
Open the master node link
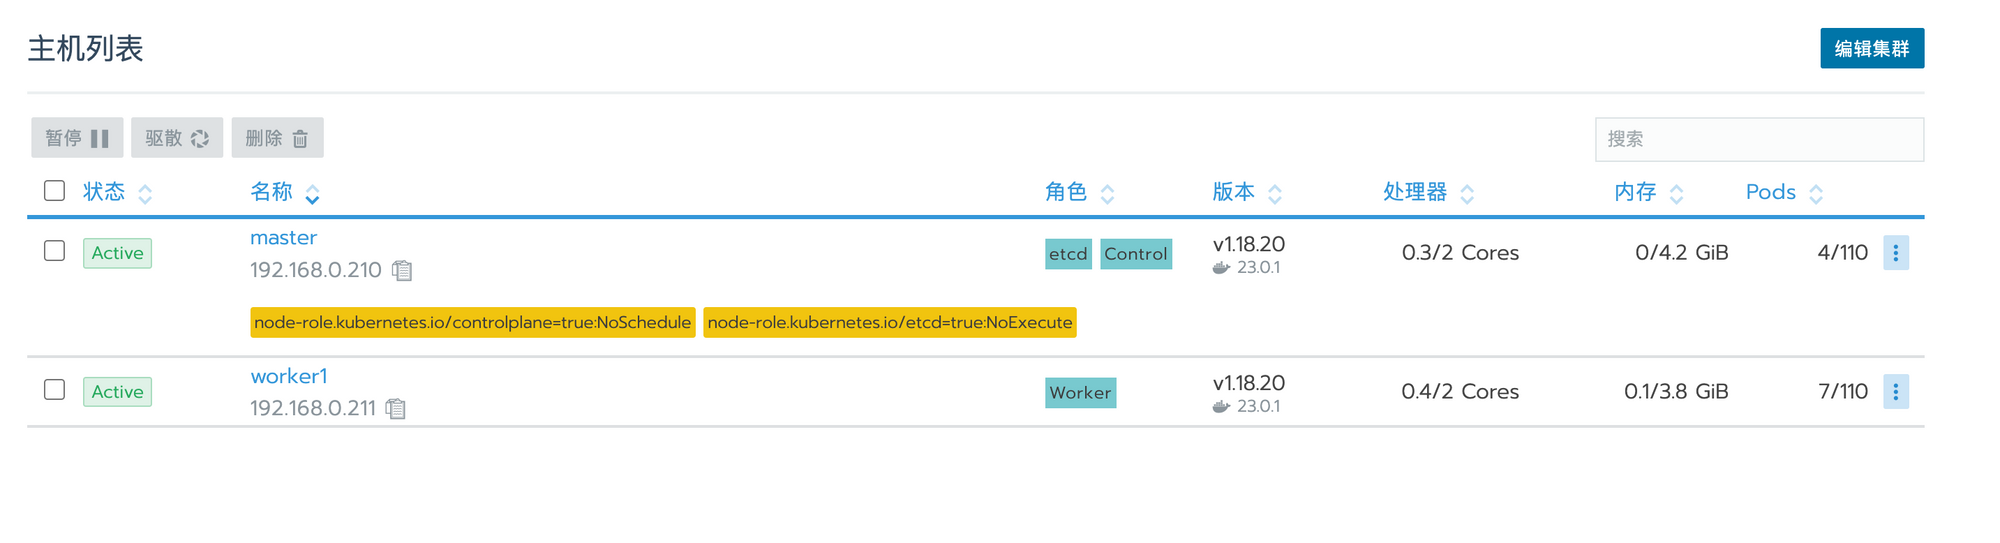(283, 238)
